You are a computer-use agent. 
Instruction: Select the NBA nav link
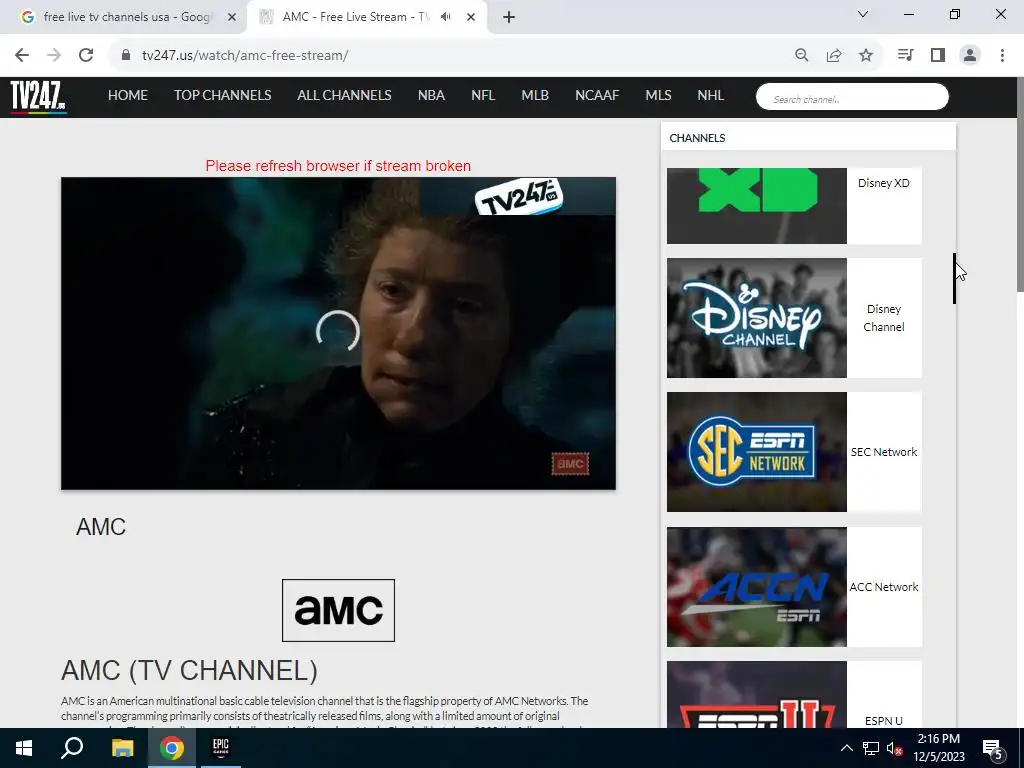(x=431, y=95)
